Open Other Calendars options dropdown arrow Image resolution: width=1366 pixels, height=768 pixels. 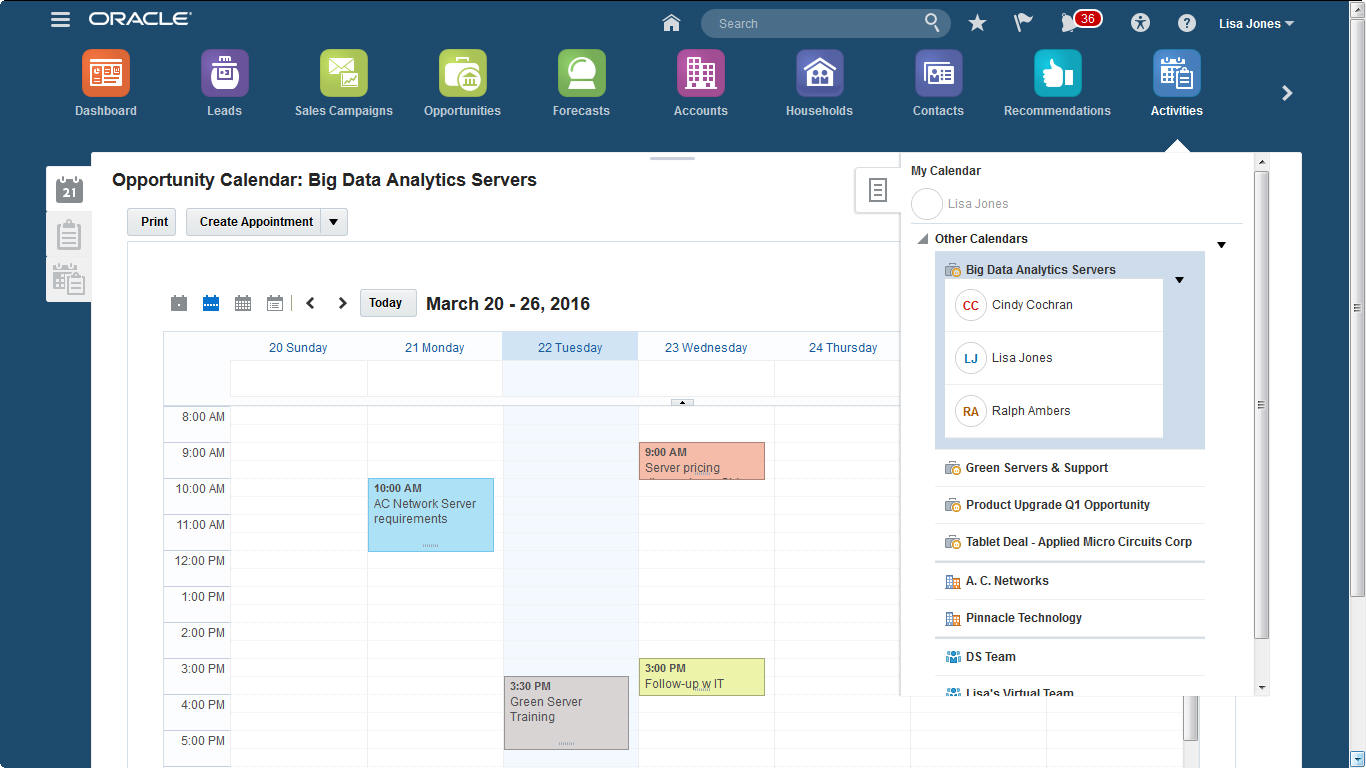(x=1221, y=245)
